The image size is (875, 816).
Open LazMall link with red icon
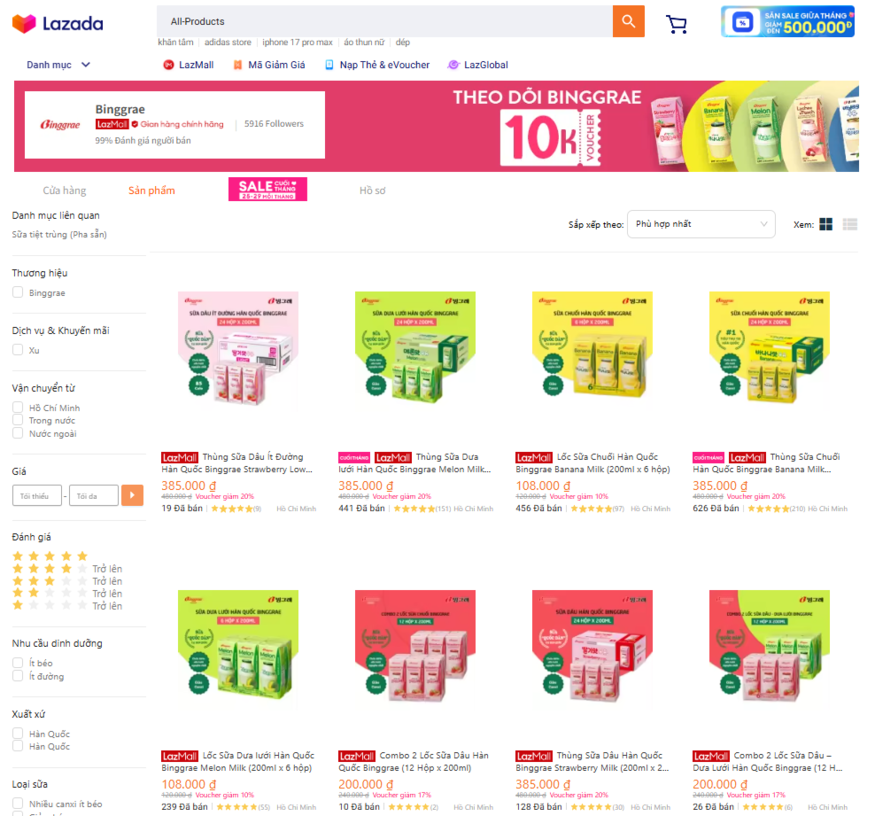(x=188, y=65)
